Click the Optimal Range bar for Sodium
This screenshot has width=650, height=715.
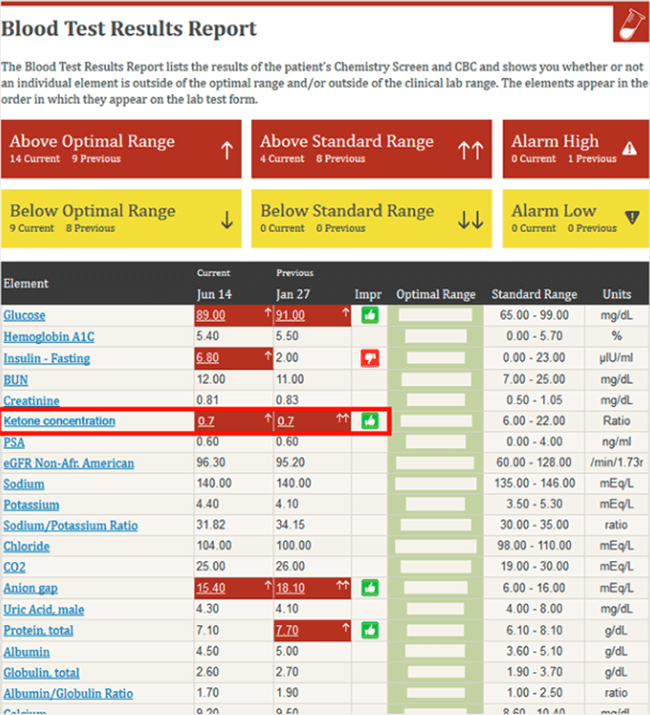pos(436,484)
